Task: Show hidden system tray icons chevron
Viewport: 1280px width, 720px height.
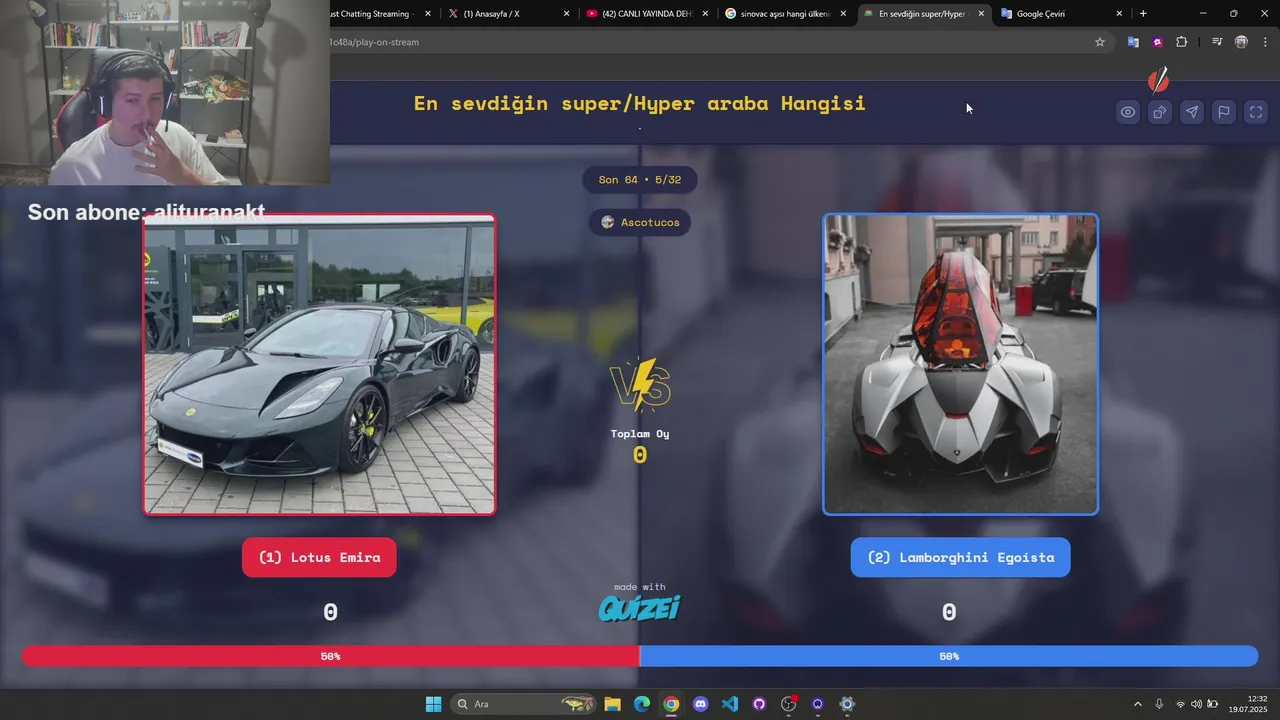Action: [1137, 704]
